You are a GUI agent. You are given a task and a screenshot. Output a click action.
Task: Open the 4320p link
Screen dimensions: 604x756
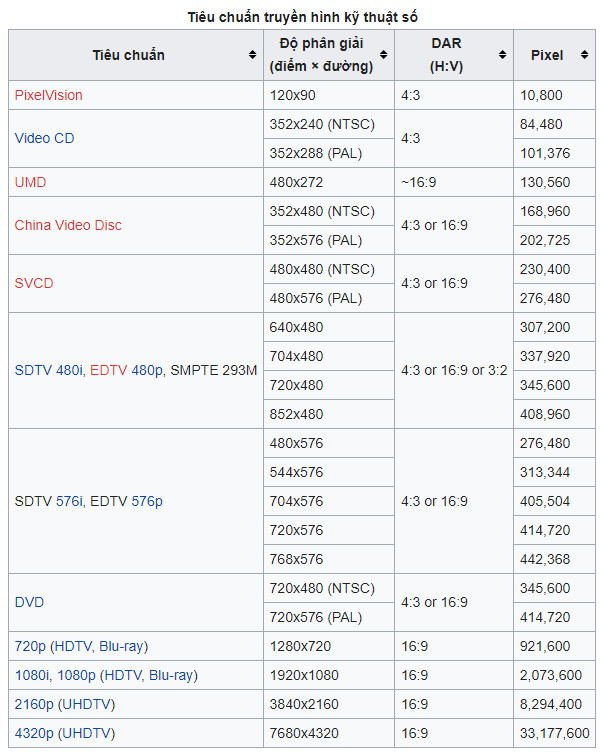tap(34, 733)
